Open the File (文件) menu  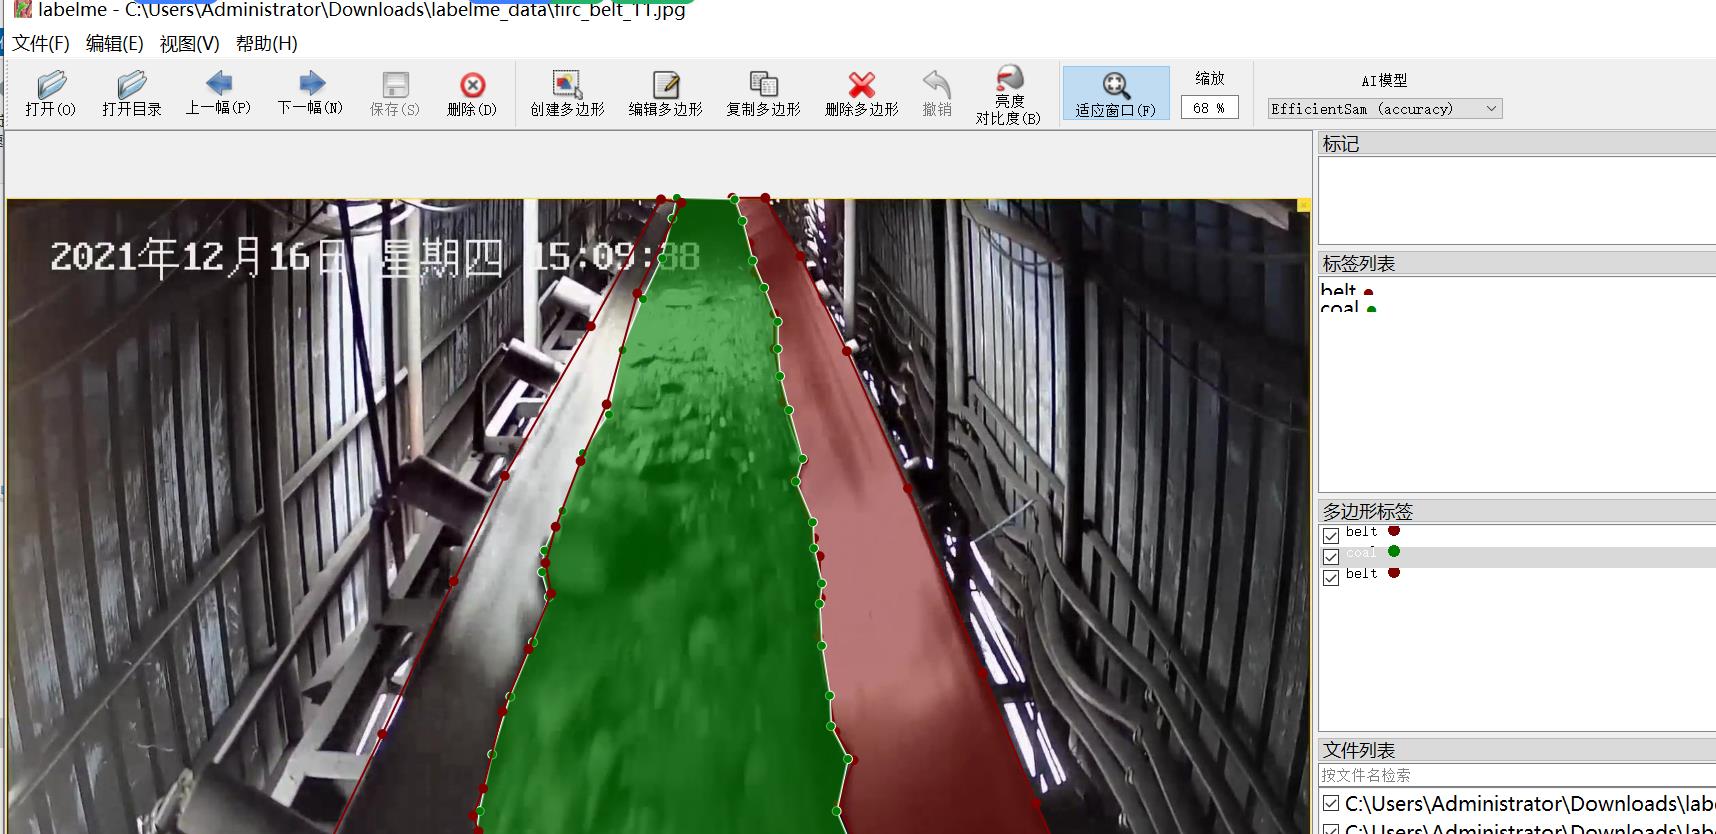point(41,44)
